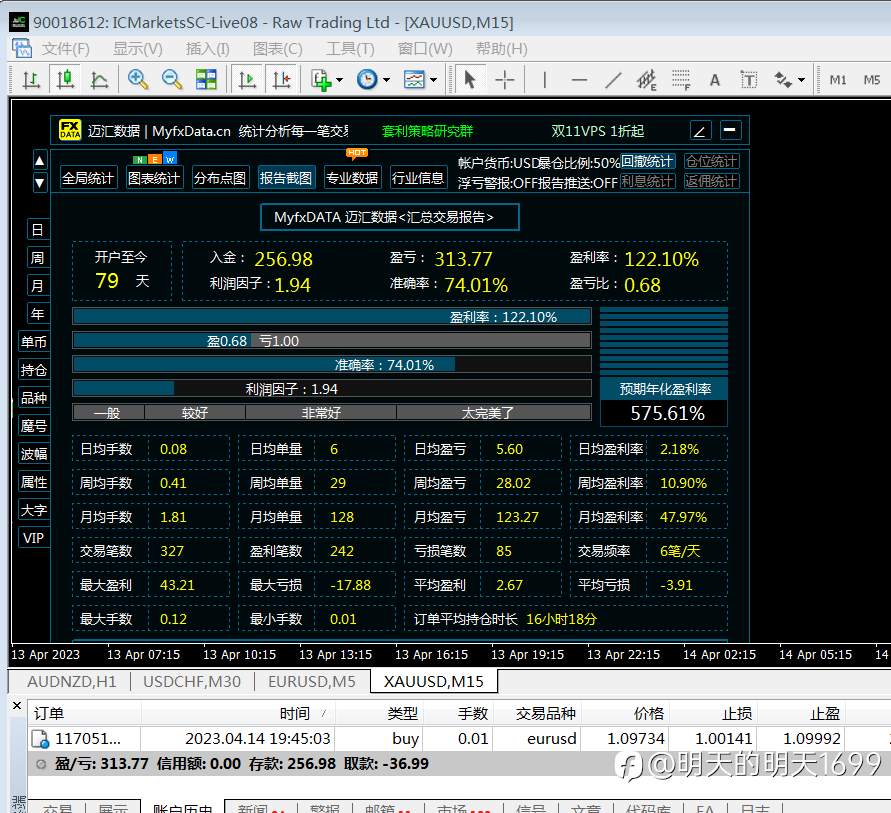Image resolution: width=891 pixels, height=813 pixels.
Task: Expand the indicators dropdown arrow
Action: [x=340, y=80]
